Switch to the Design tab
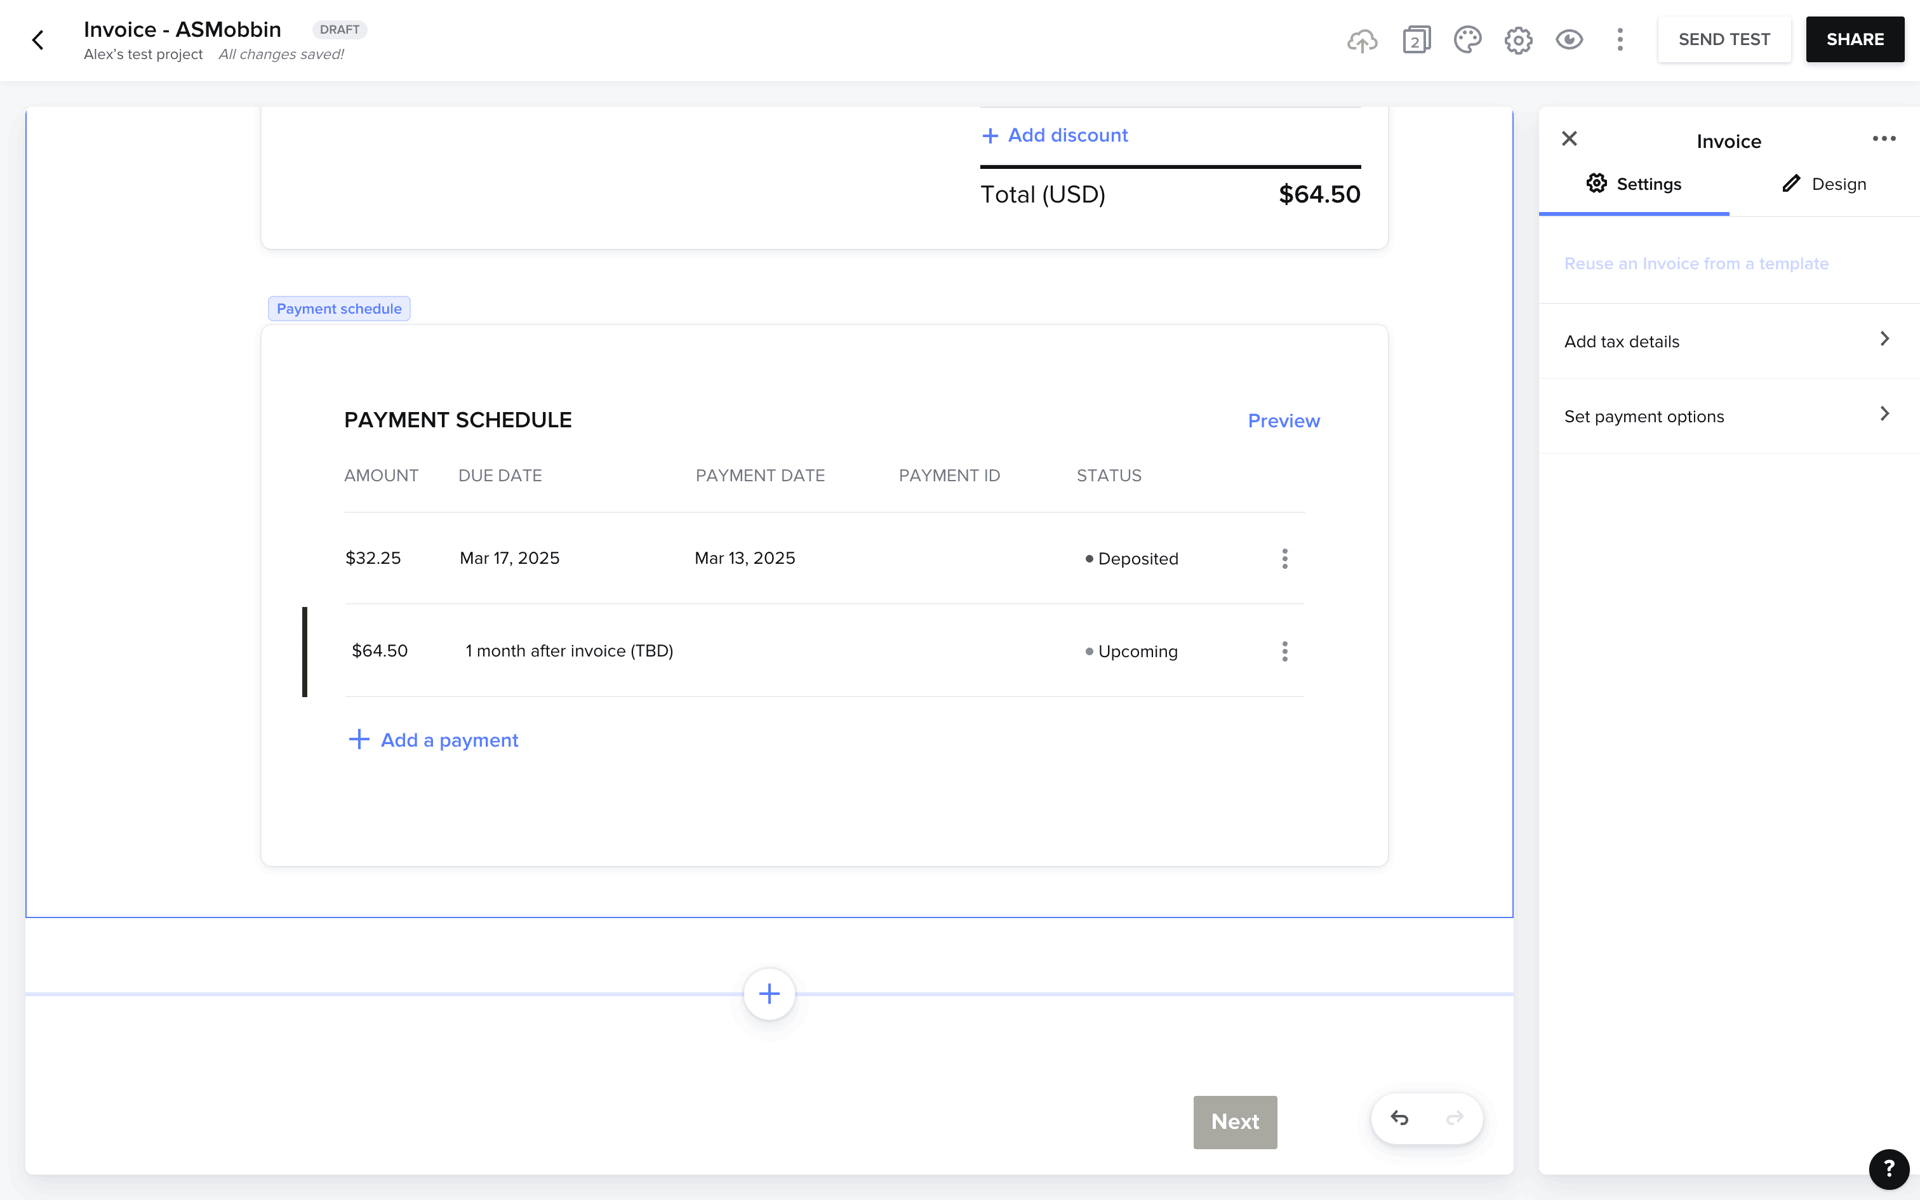1920x1200 pixels. pos(1824,184)
